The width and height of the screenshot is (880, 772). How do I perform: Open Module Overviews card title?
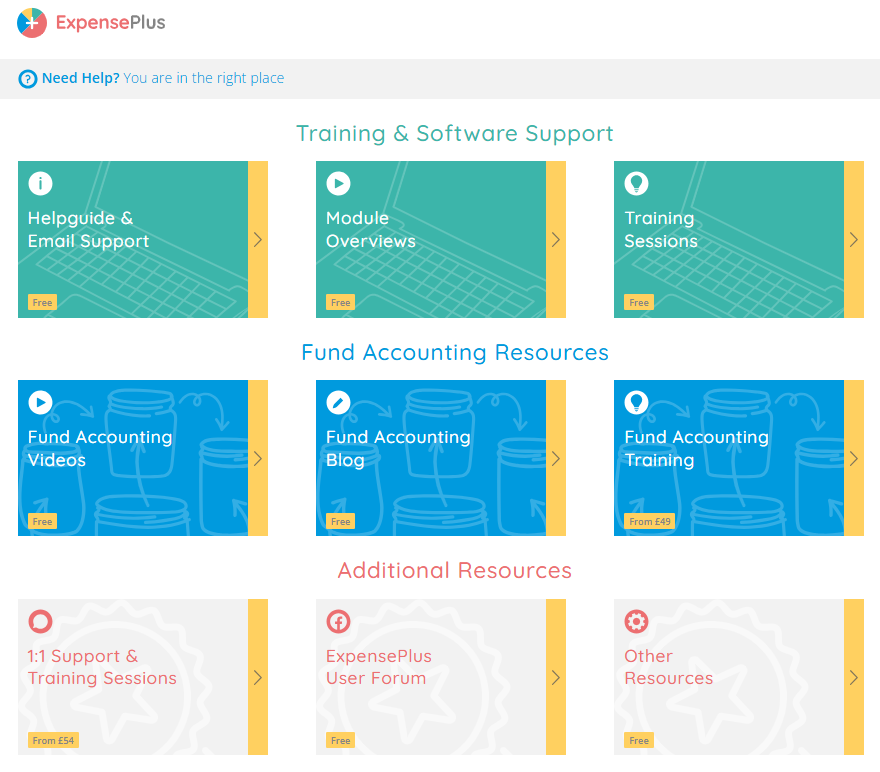pyautogui.click(x=370, y=229)
